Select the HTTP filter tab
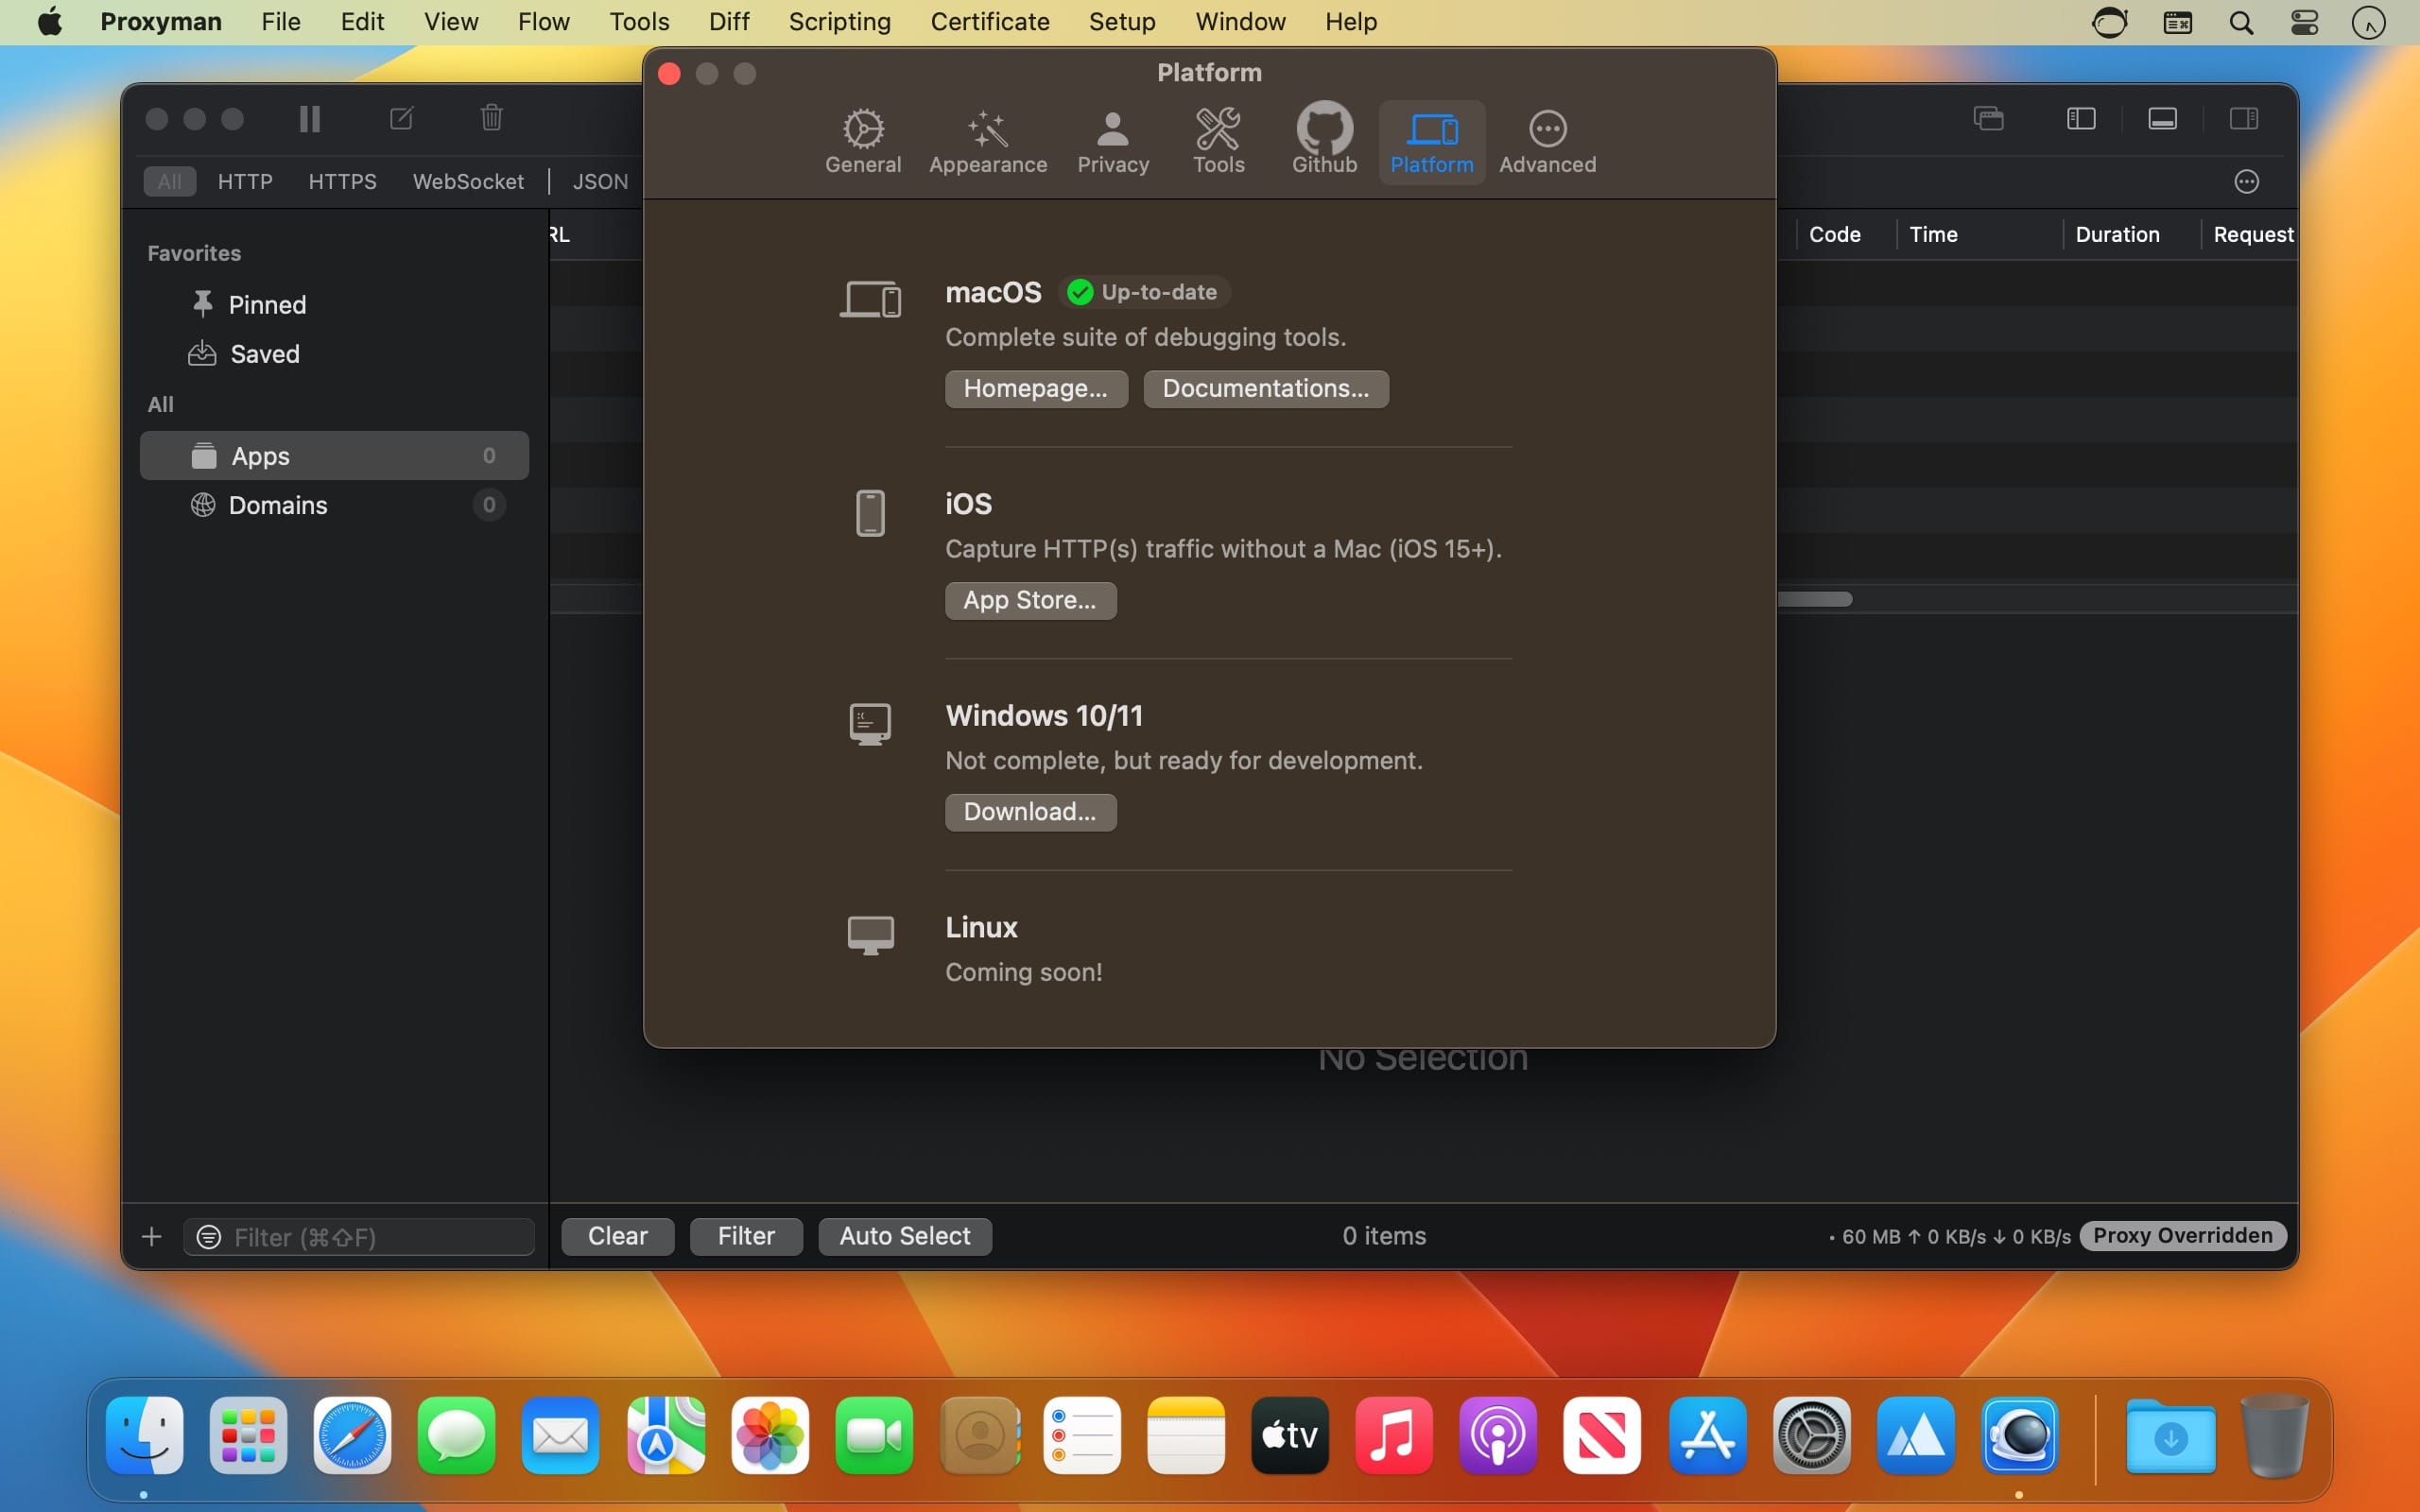 (x=244, y=181)
